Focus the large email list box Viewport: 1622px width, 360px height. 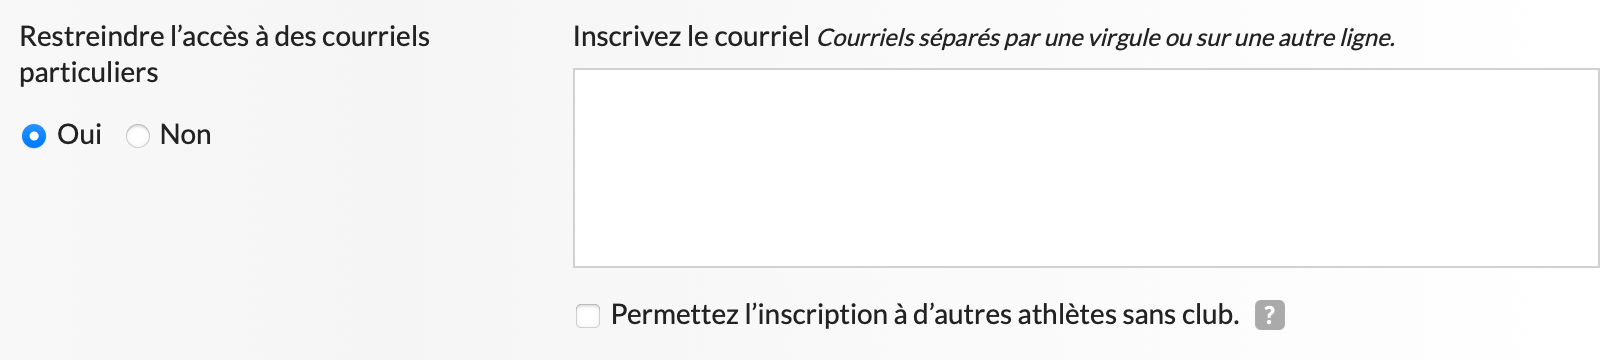[x=1086, y=168]
